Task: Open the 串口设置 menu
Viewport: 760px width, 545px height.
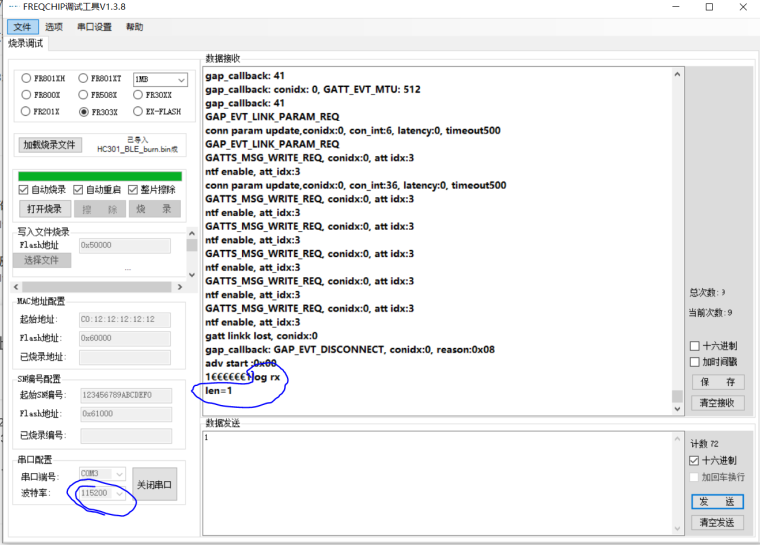Action: tap(94, 26)
